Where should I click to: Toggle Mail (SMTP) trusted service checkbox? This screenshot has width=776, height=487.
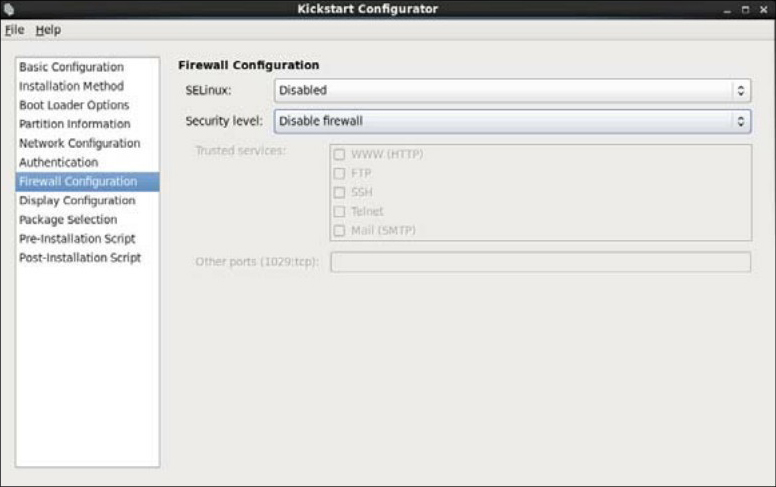339,231
